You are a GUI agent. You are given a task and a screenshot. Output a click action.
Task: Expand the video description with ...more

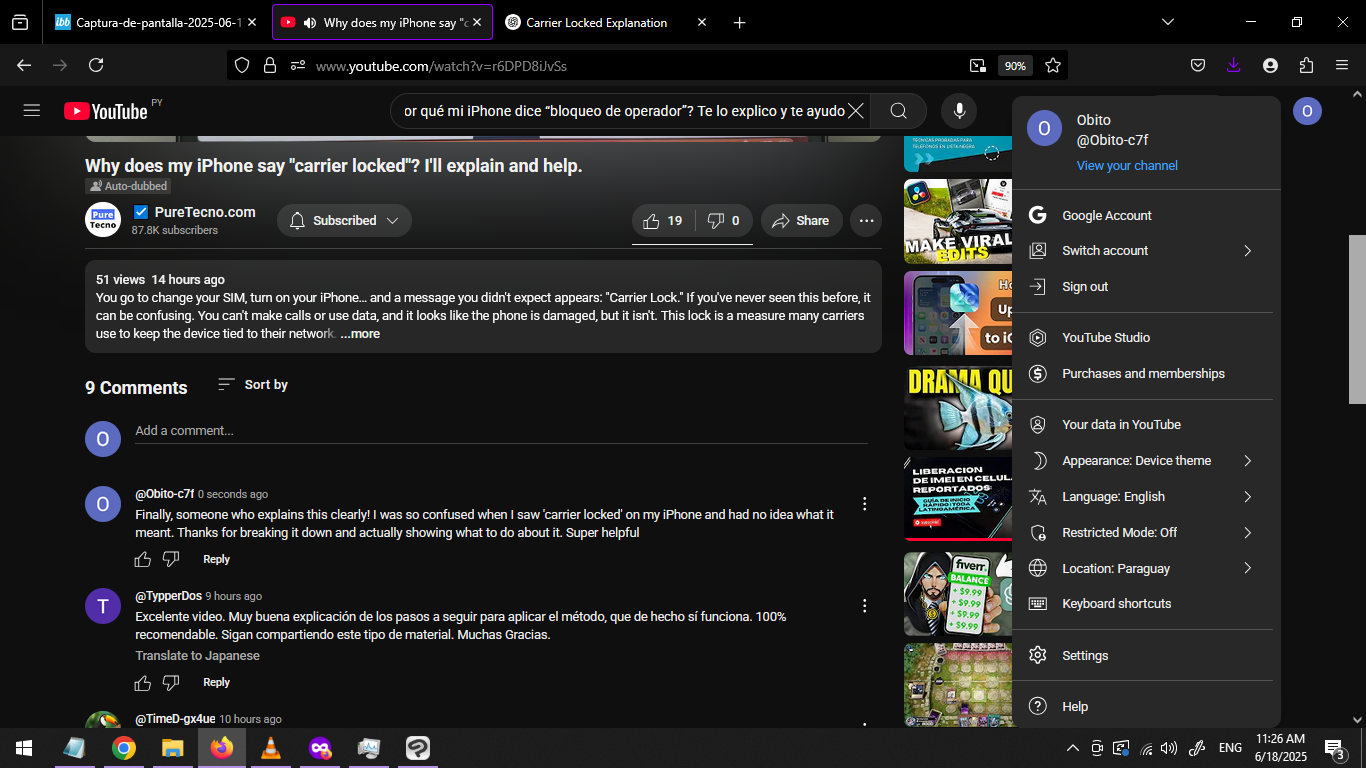(x=360, y=334)
